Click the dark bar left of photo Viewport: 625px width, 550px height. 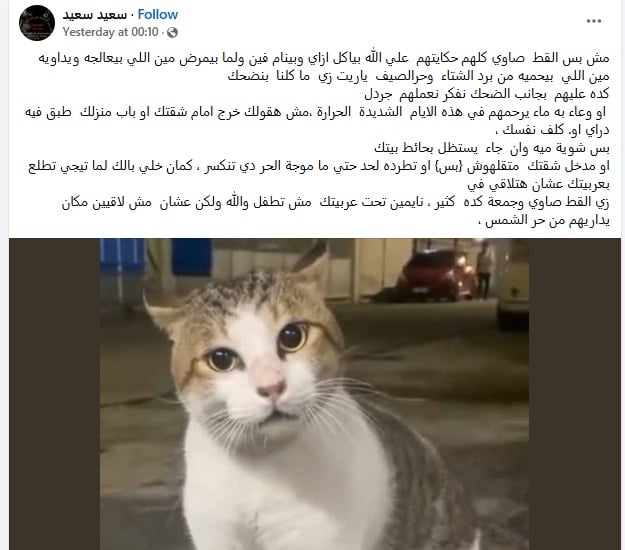click(x=55, y=394)
